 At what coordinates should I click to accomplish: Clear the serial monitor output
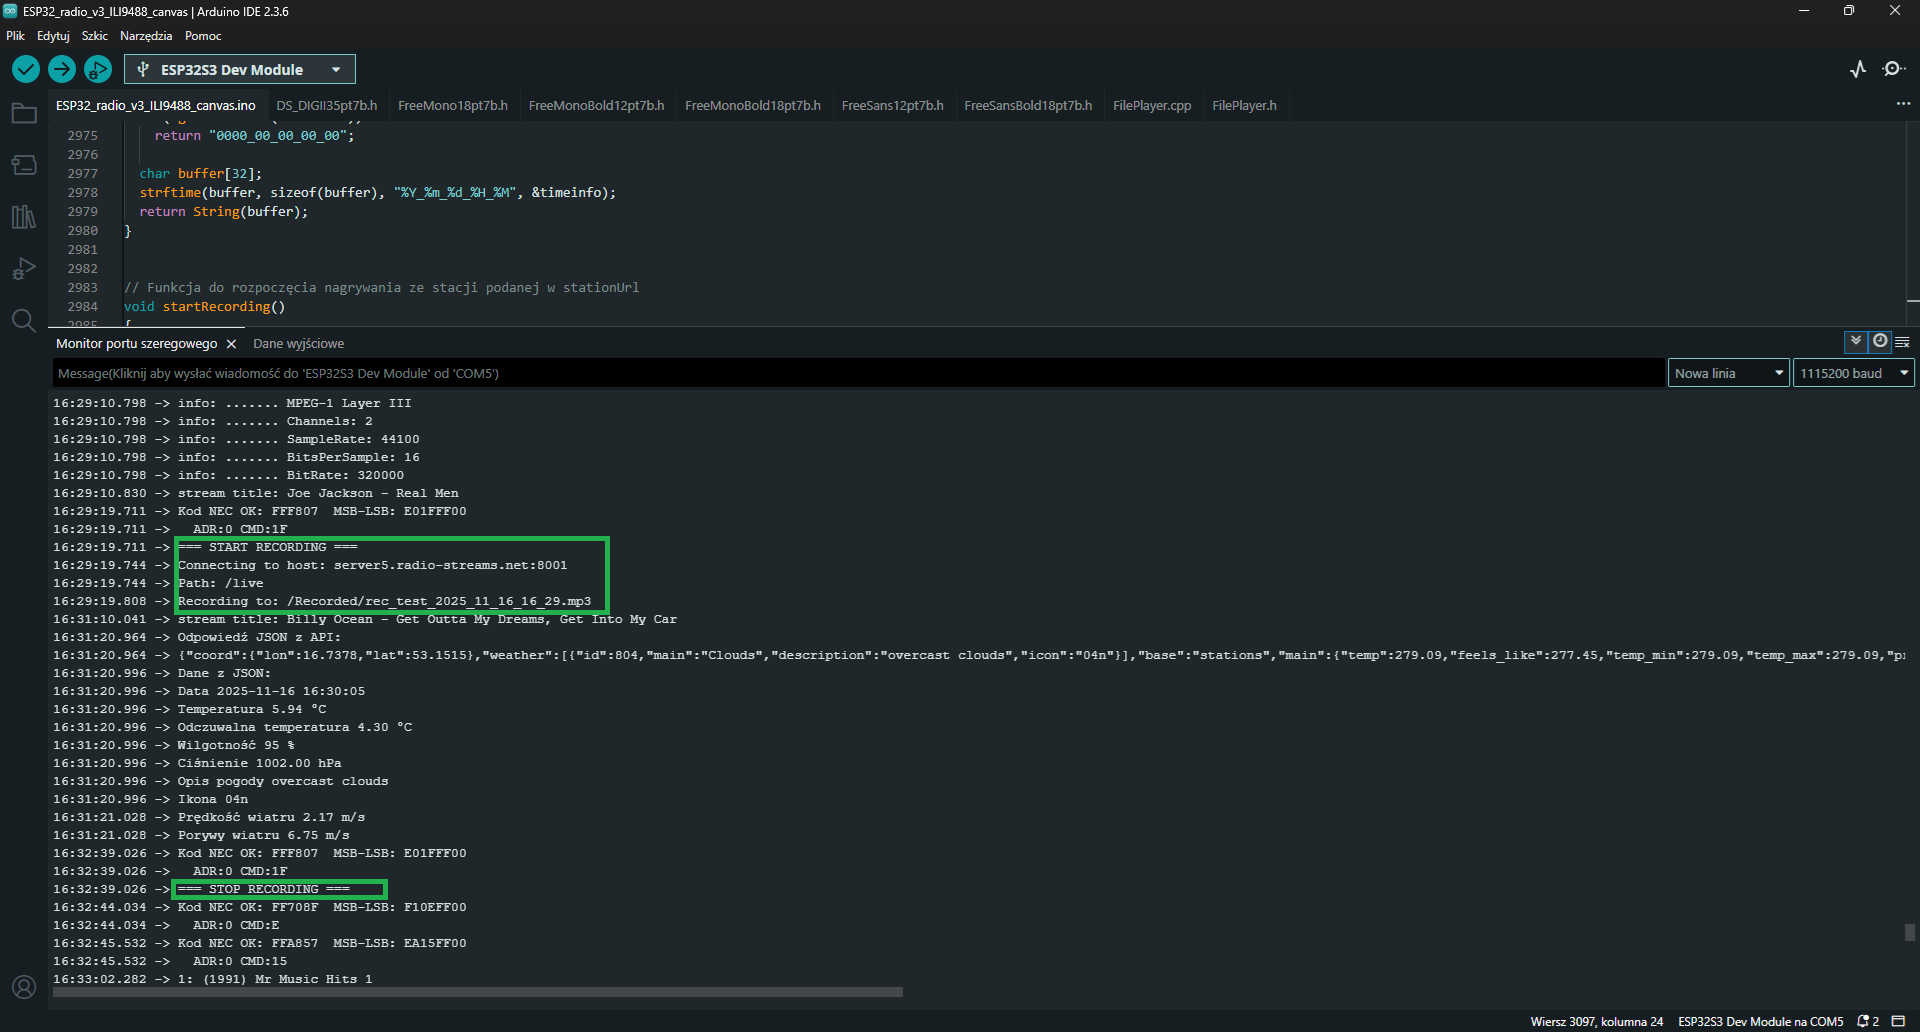coord(1902,342)
